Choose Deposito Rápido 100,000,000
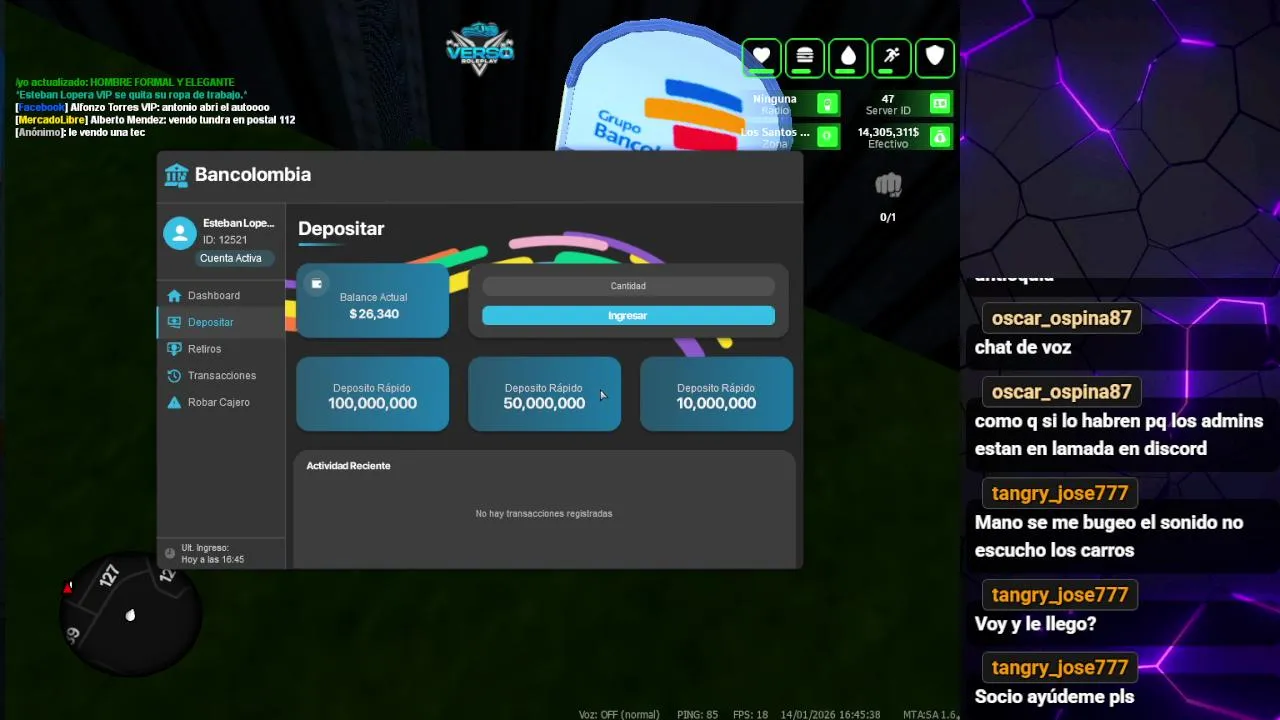This screenshot has height=720, width=1280. coord(372,394)
